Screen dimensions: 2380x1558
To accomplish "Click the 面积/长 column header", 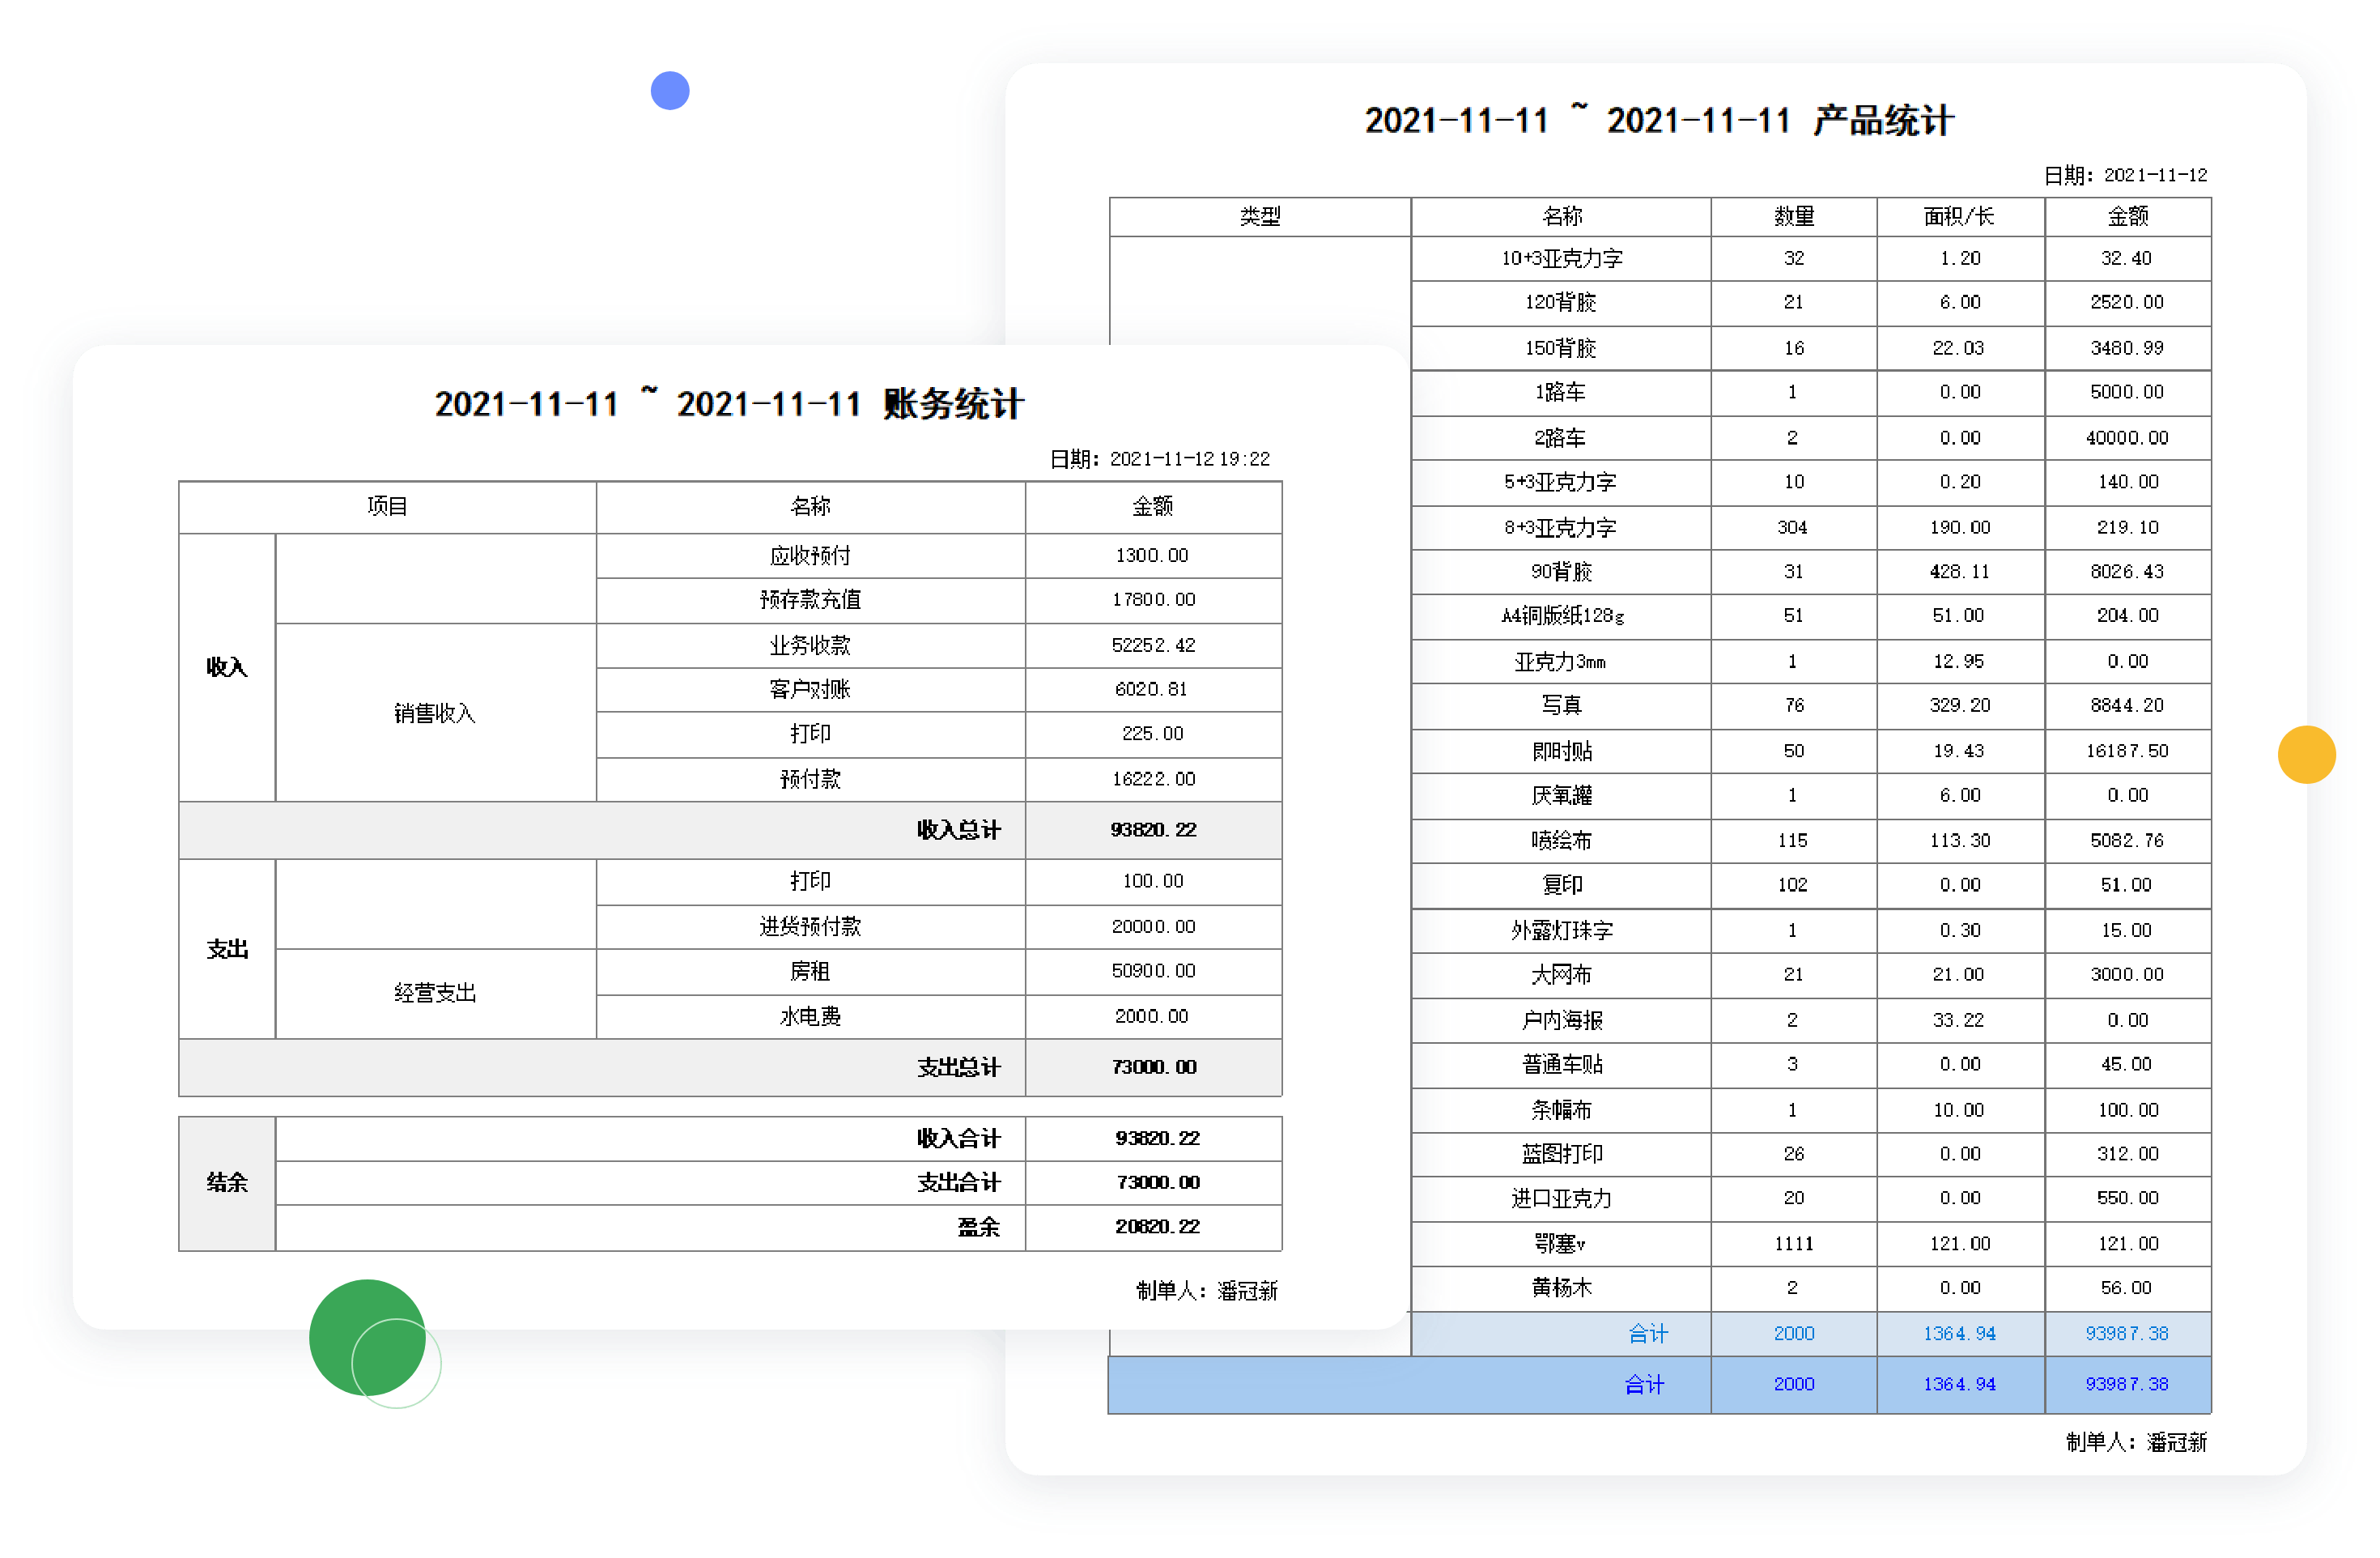I will [x=1960, y=216].
